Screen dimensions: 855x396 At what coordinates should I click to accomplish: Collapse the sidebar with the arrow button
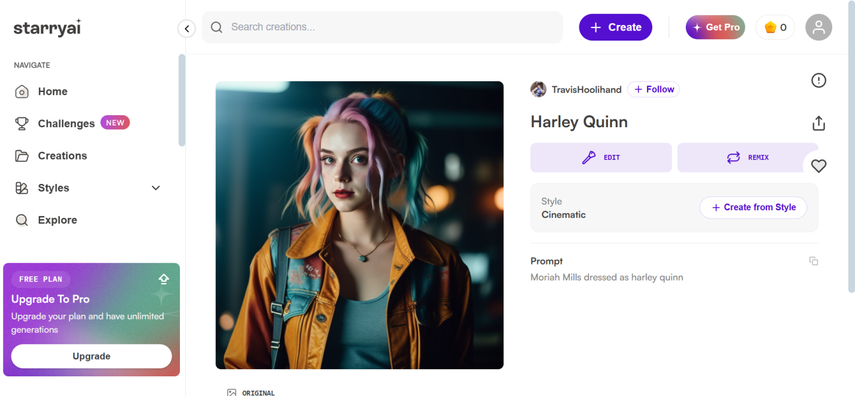point(186,28)
